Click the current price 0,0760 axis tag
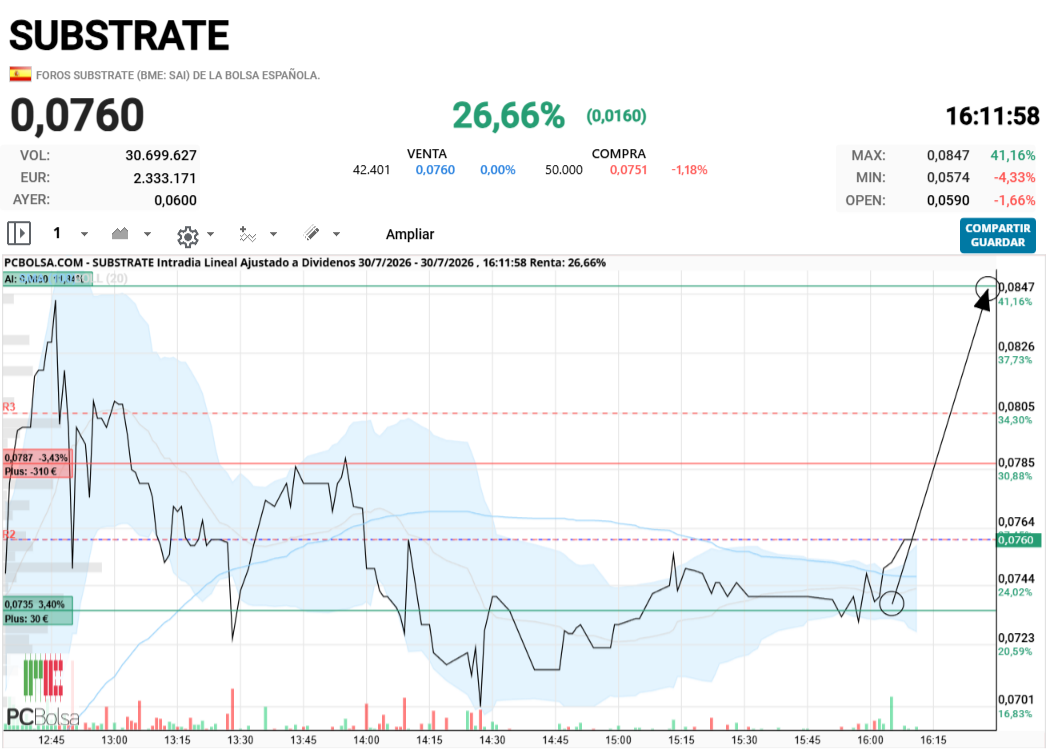This screenshot has width=1048, height=749. [1016, 539]
